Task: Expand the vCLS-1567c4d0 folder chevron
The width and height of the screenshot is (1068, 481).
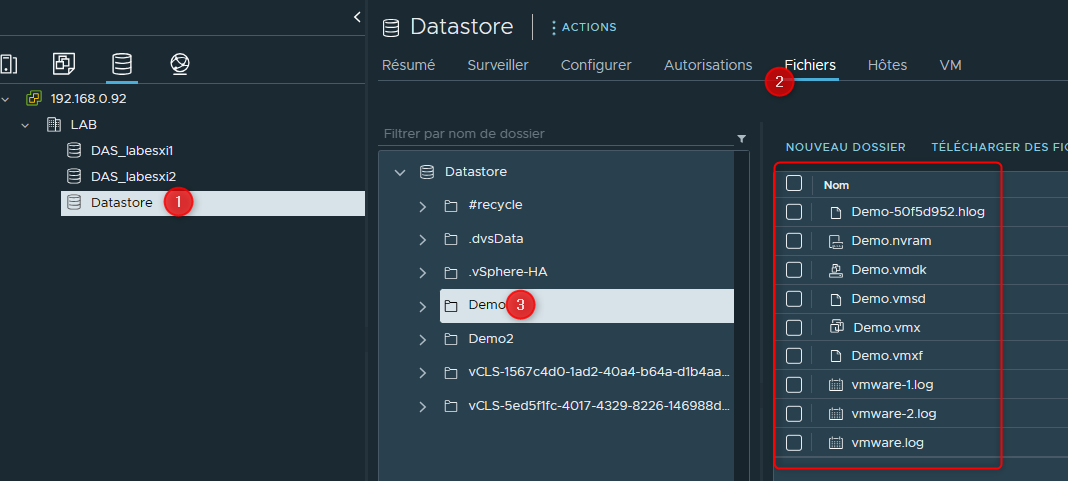Action: (x=423, y=373)
